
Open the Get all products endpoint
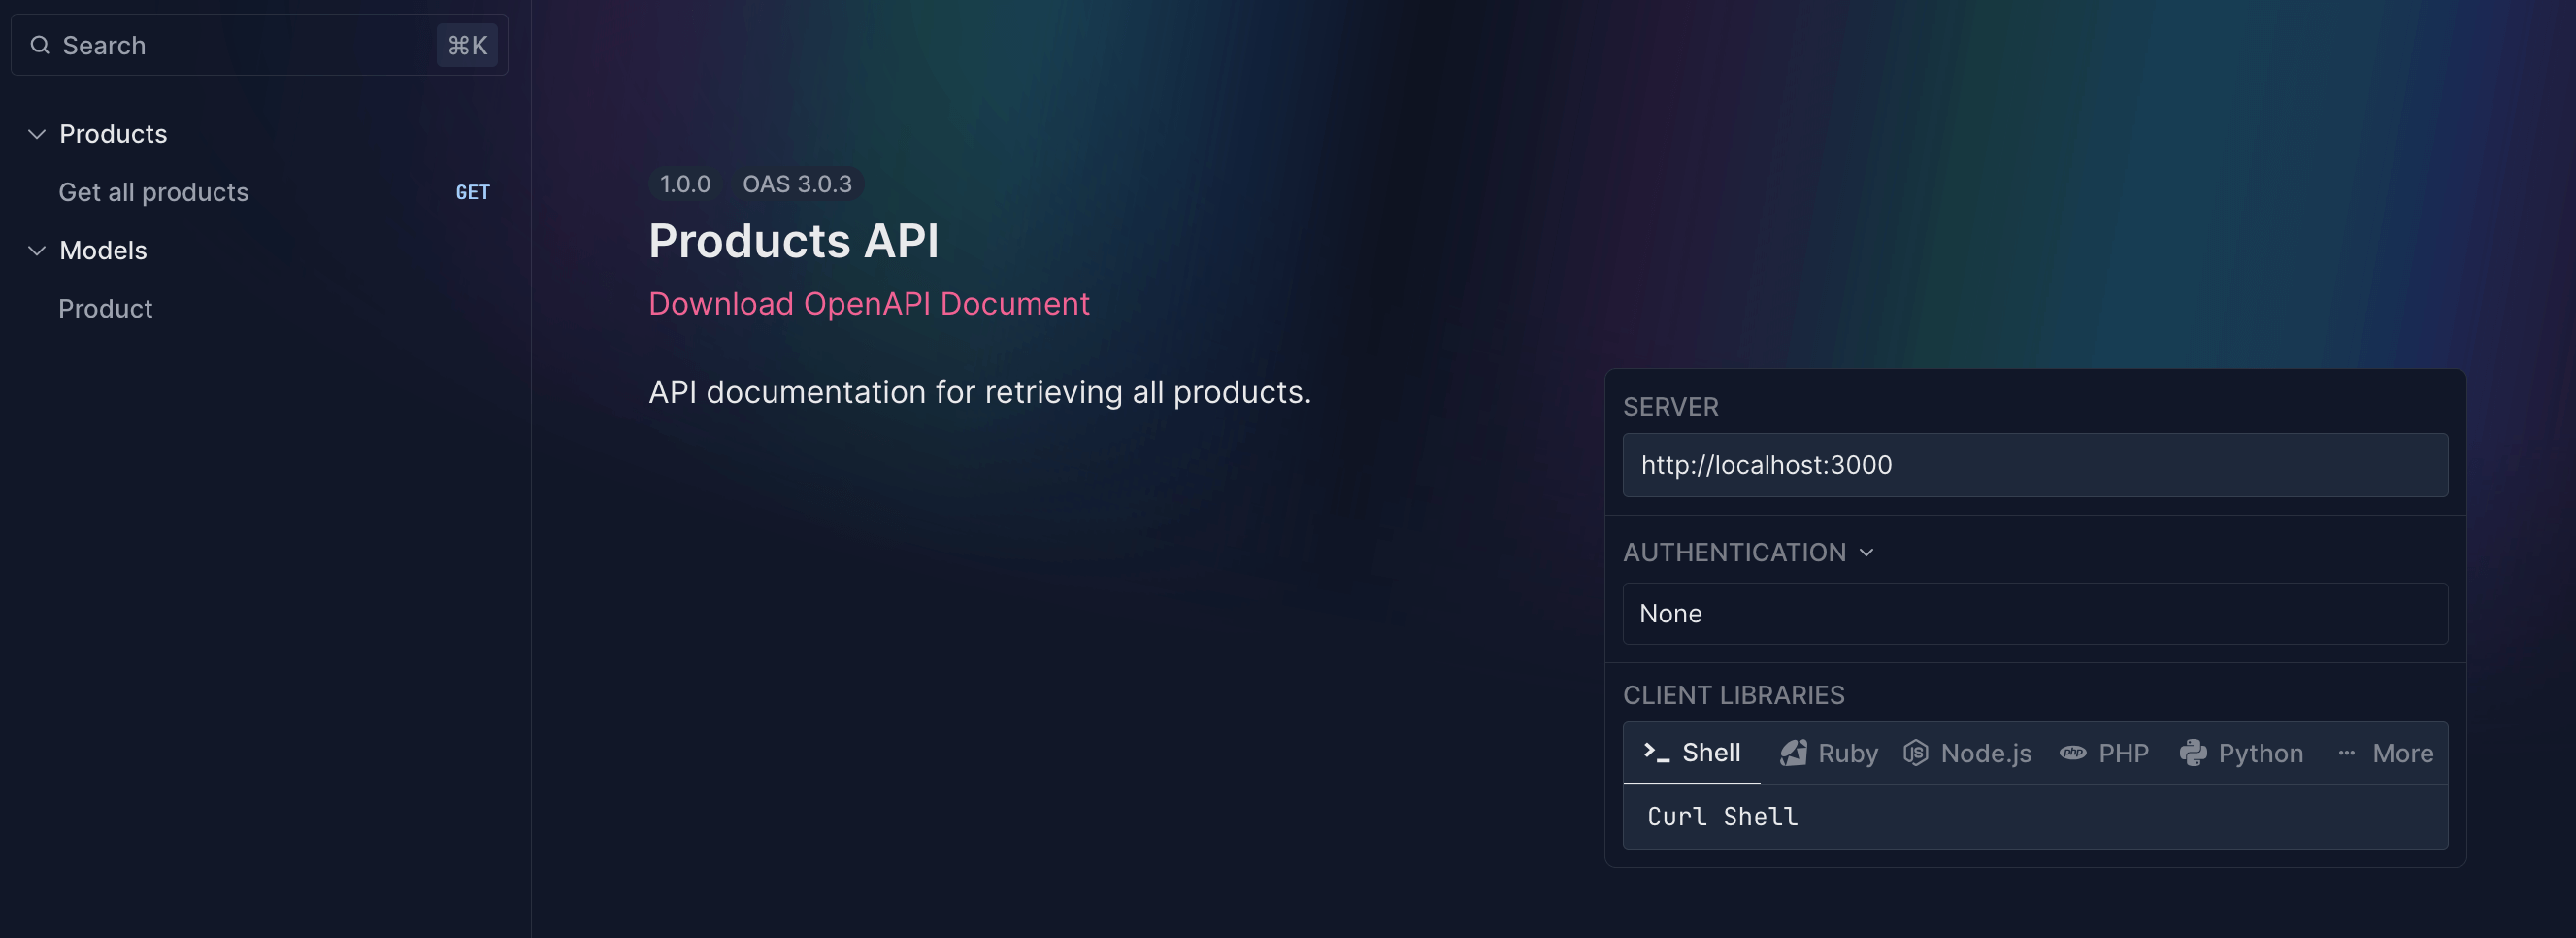click(153, 192)
